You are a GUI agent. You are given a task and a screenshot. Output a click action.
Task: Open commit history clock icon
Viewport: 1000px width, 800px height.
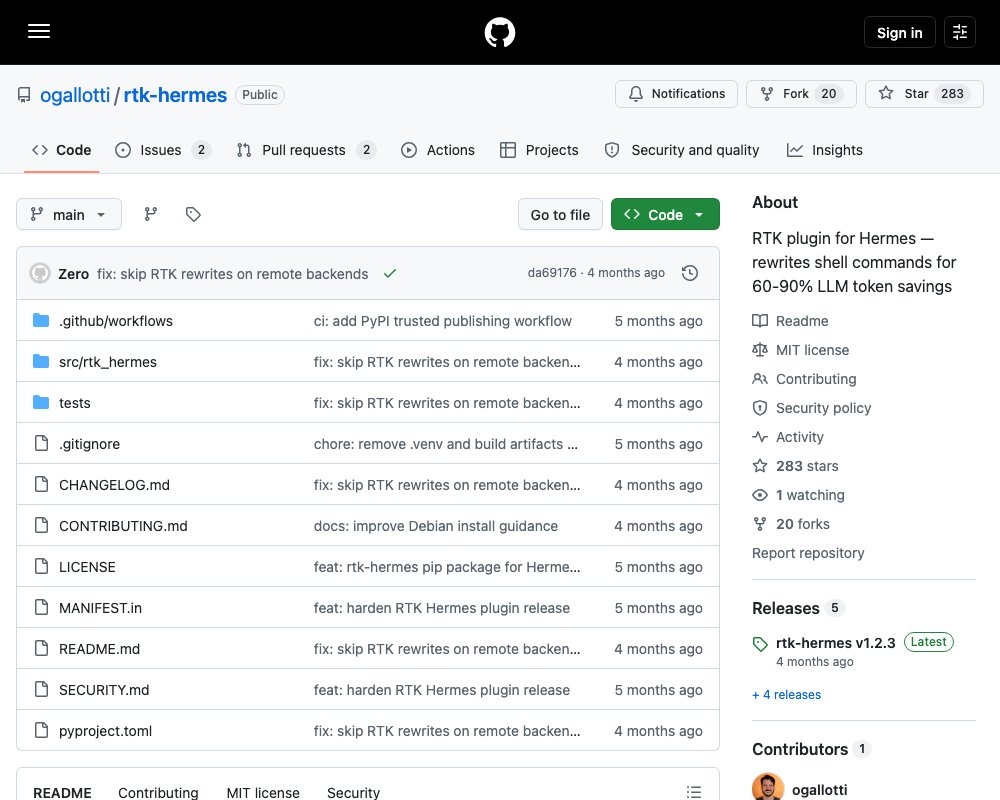coord(689,273)
